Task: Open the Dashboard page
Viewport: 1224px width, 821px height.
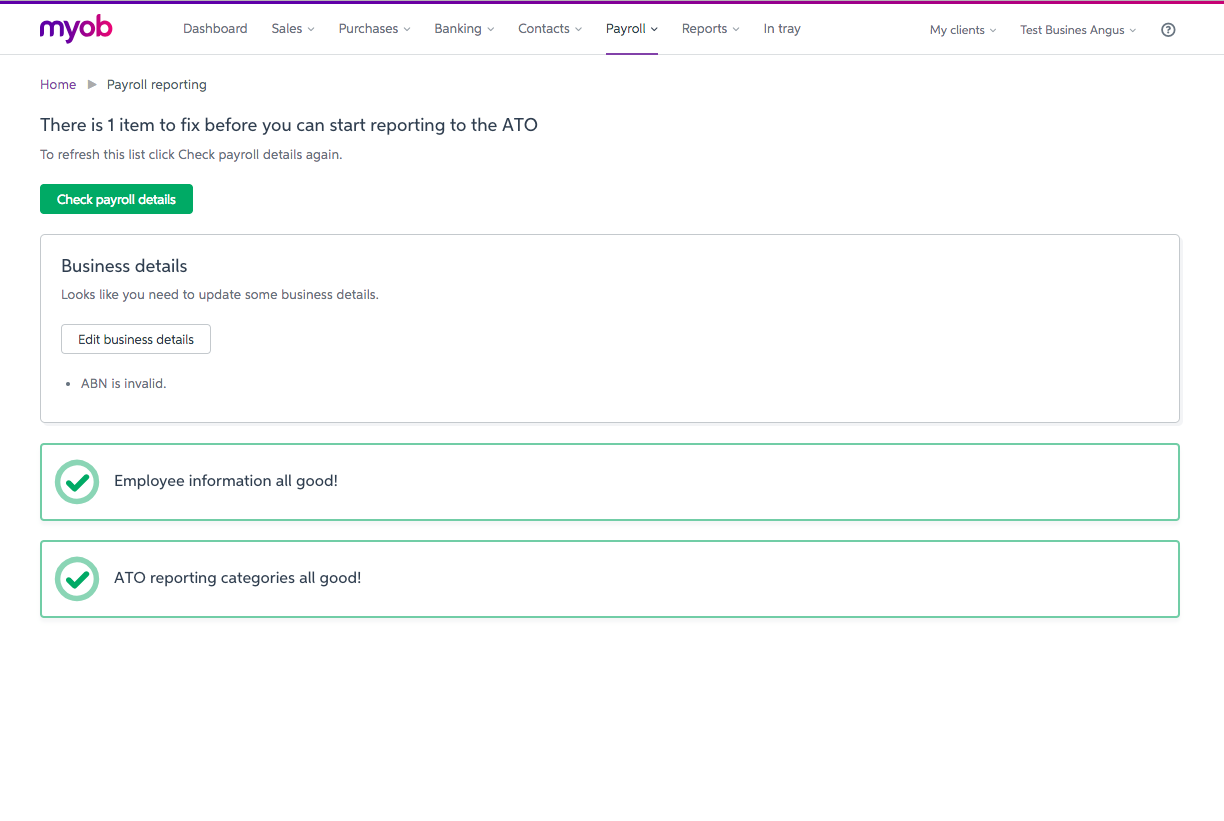Action: coord(215,29)
